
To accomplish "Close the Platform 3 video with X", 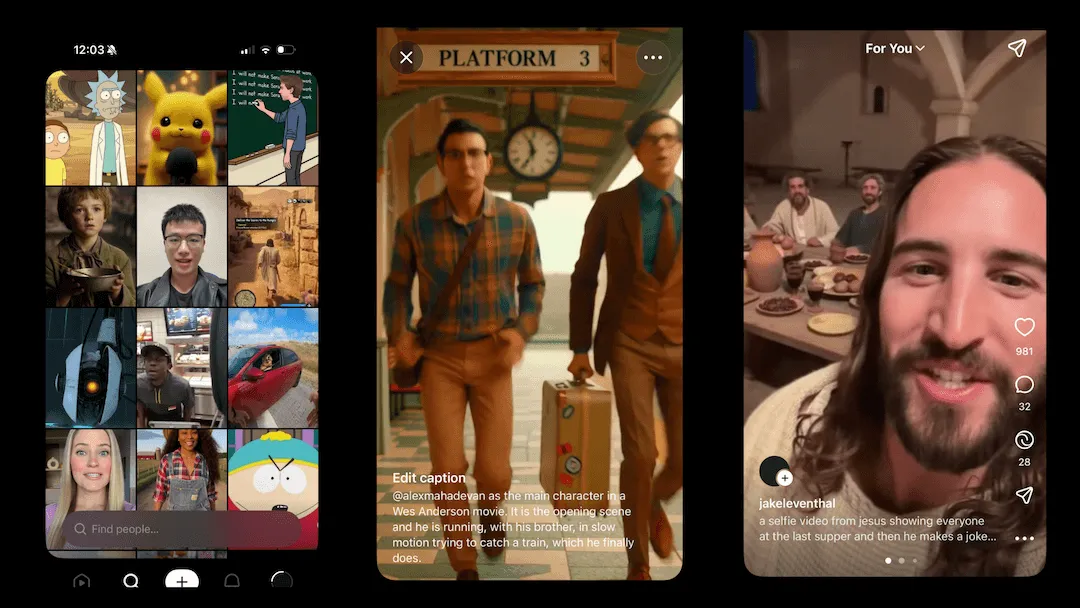I will tap(406, 57).
